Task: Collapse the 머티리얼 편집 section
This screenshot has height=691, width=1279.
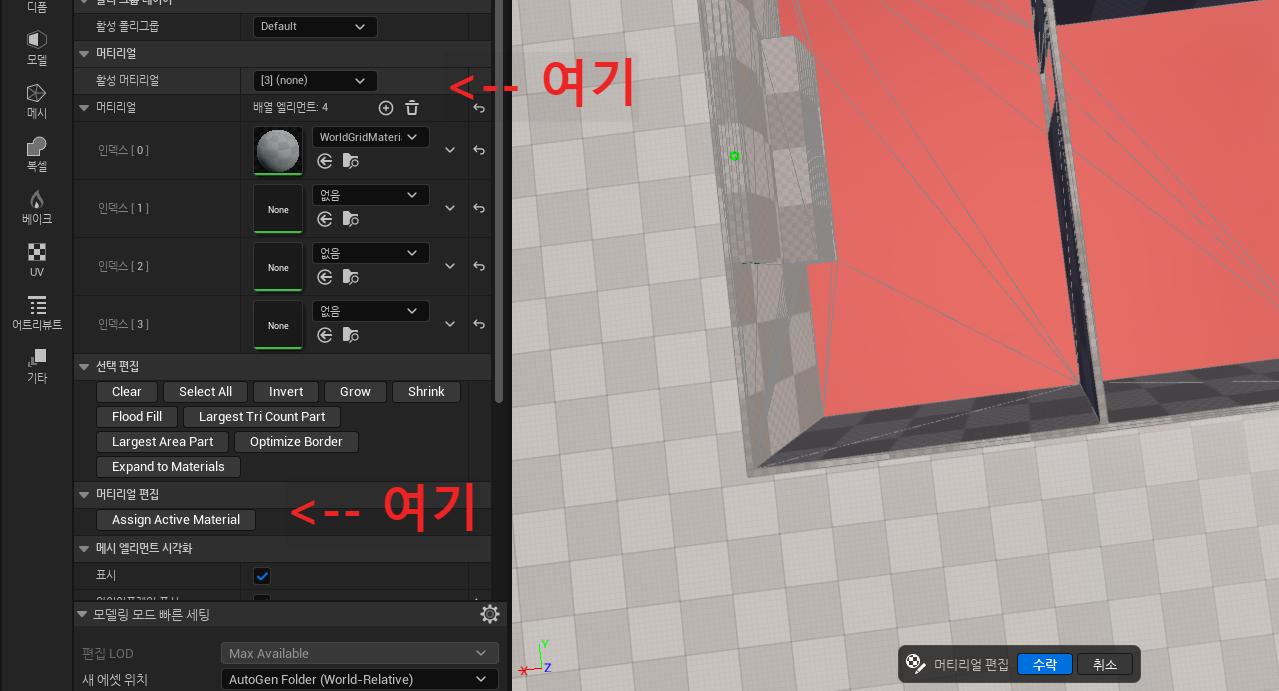Action: [x=84, y=495]
